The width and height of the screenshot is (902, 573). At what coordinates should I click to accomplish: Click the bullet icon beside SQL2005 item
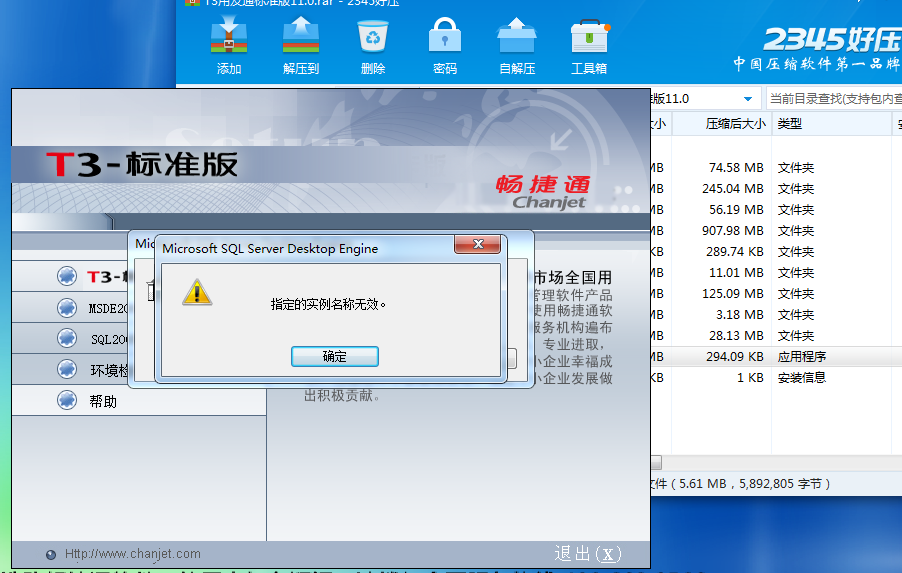[x=67, y=338]
